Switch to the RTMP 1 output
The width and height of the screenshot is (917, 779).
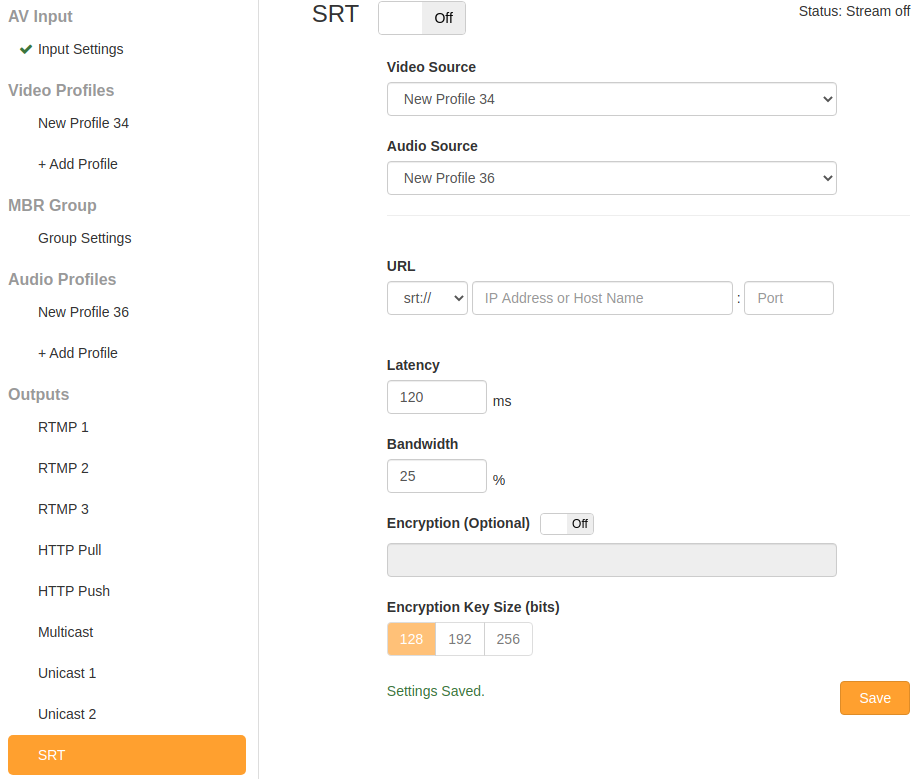pyautogui.click(x=63, y=426)
